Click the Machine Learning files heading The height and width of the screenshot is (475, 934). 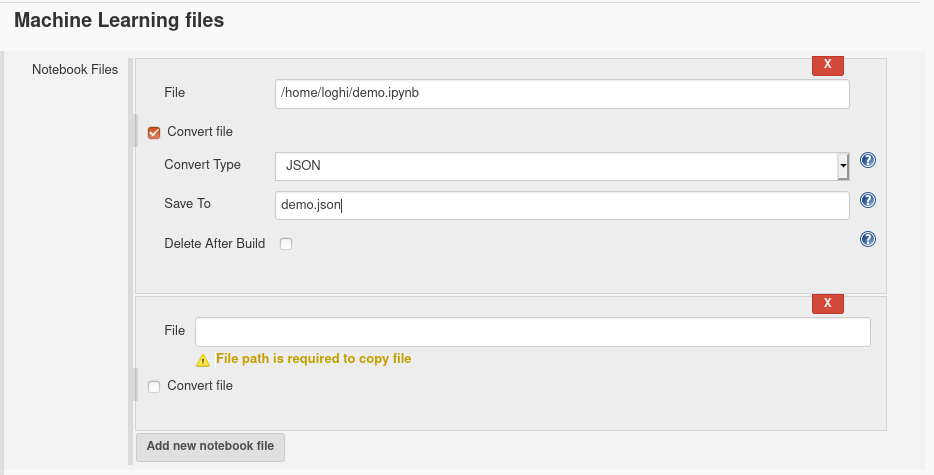tap(119, 20)
